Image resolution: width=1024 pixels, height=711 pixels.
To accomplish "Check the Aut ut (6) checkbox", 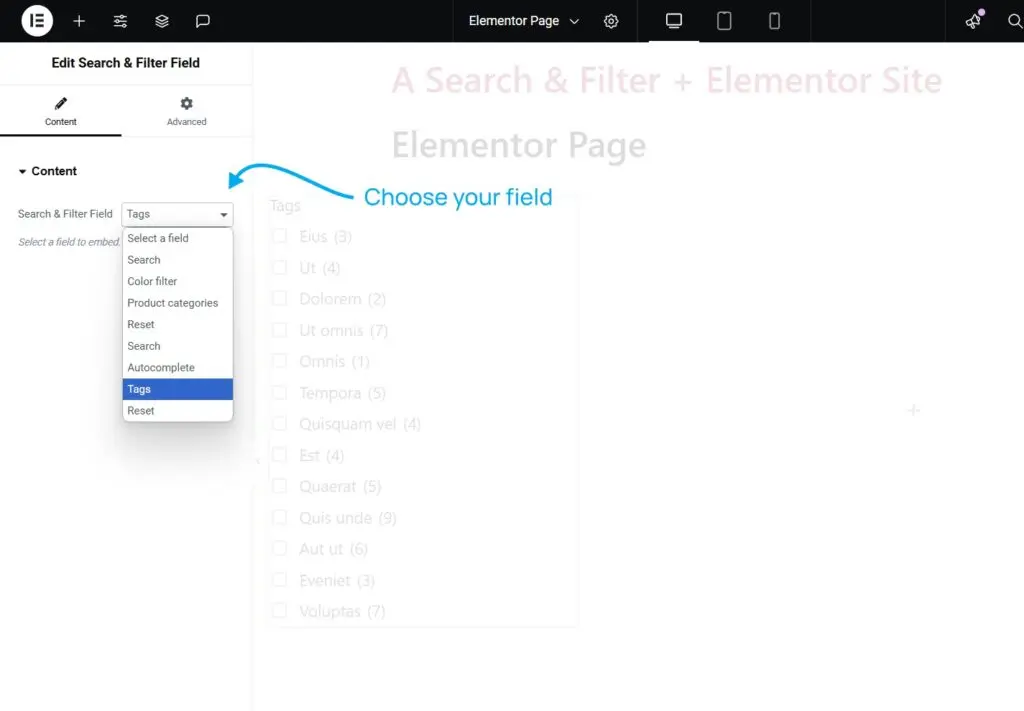I will (280, 548).
